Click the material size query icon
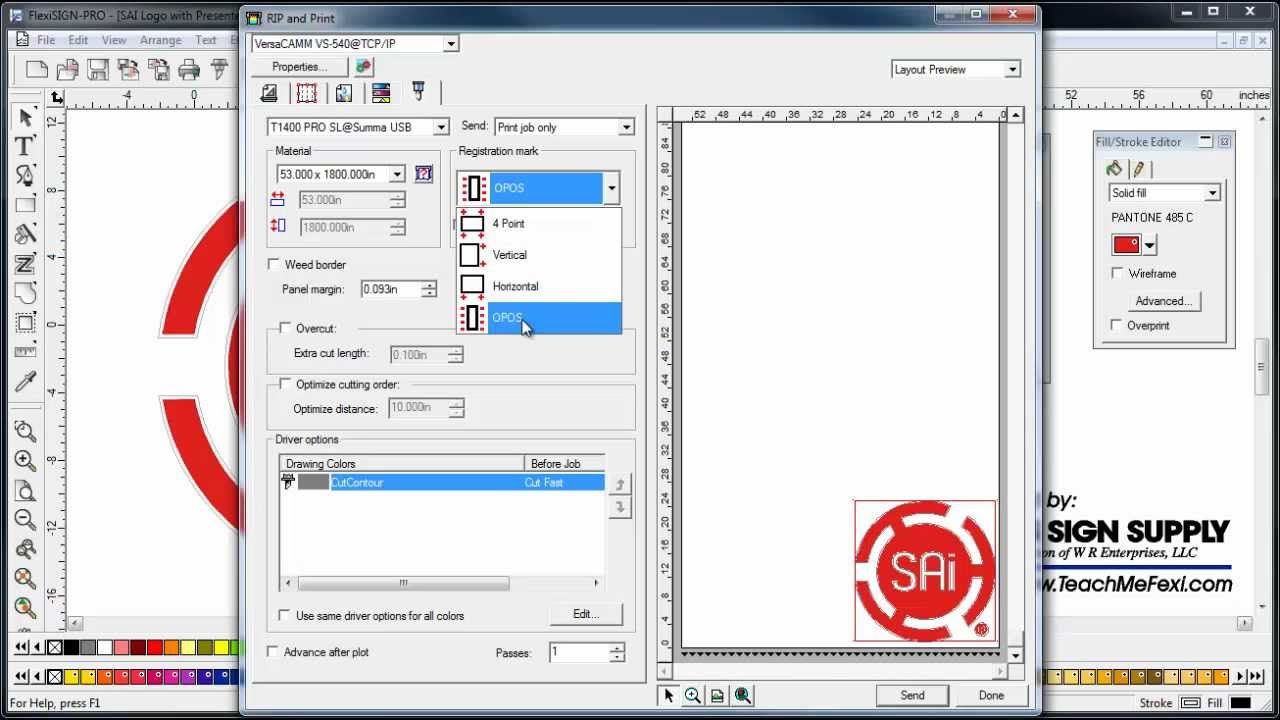This screenshot has height=720, width=1280. 423,174
